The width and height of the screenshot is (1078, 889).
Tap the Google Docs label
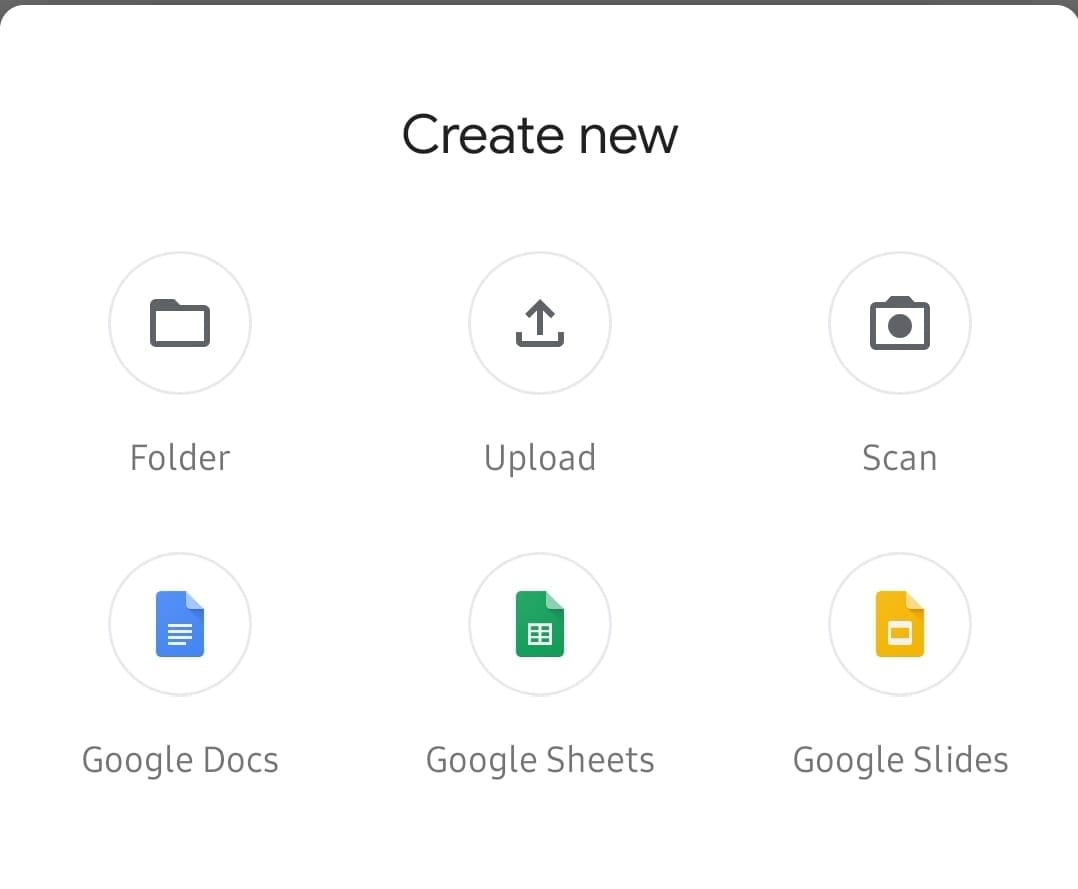tap(180, 759)
